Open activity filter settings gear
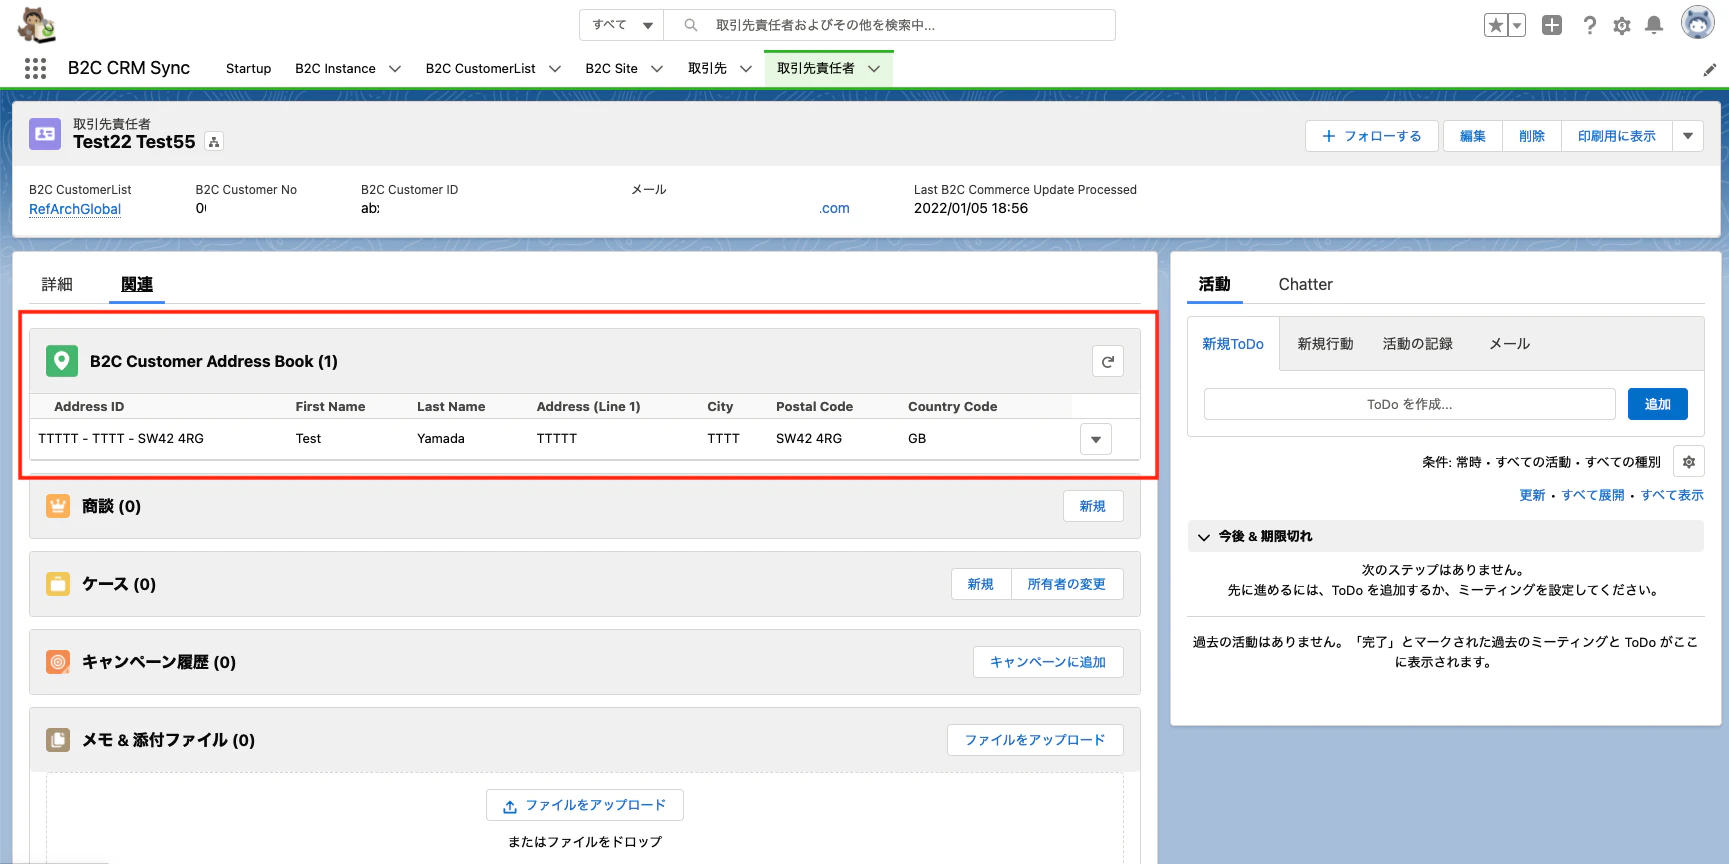The image size is (1729, 864). 1688,462
